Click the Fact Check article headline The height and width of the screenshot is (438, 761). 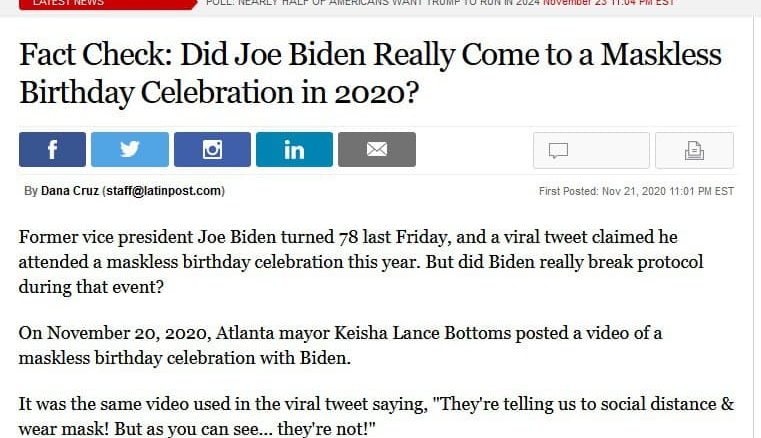(370, 73)
